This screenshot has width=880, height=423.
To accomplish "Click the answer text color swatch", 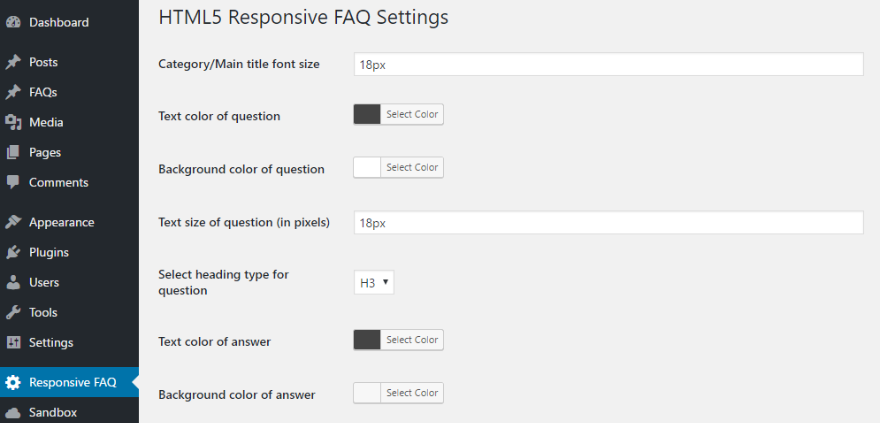I will click(x=367, y=340).
